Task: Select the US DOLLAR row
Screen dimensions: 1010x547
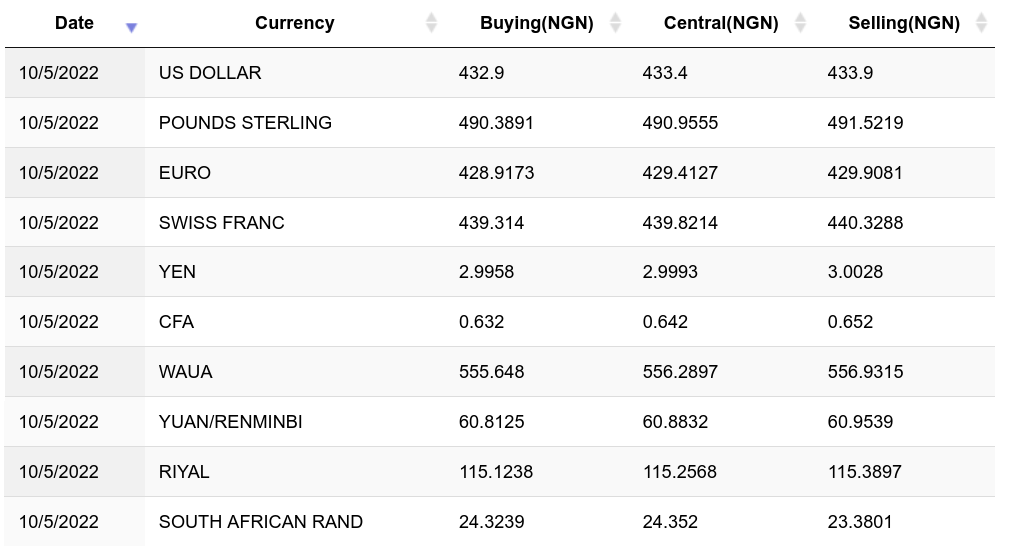Action: (209, 73)
